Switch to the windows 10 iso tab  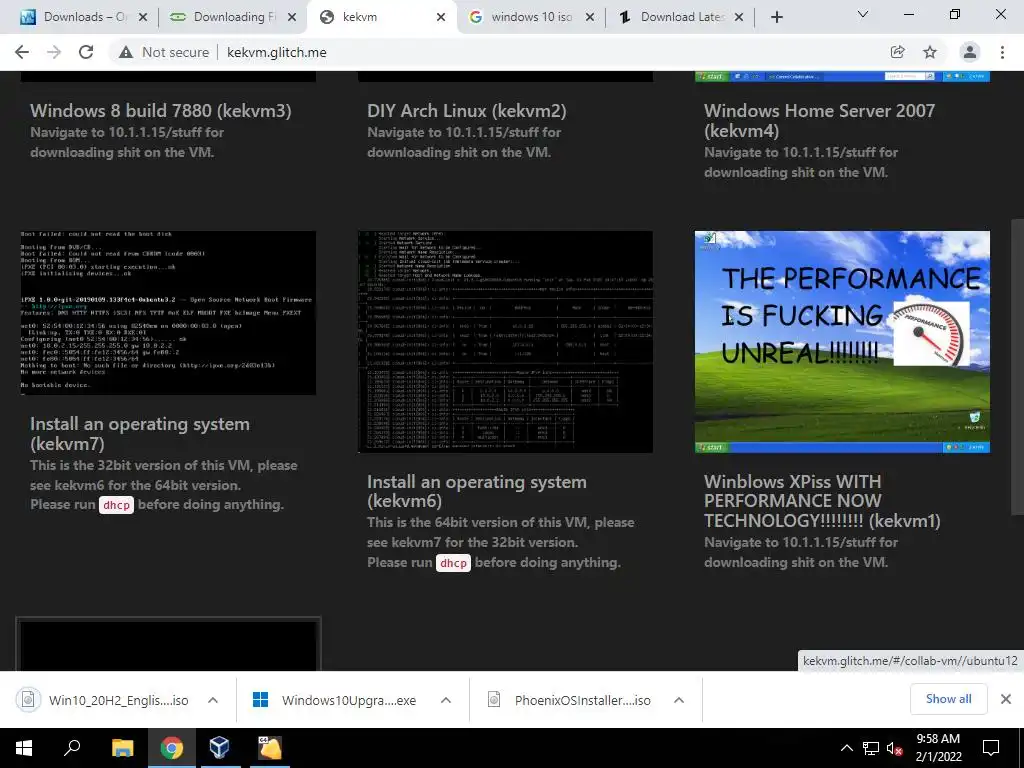click(x=531, y=17)
